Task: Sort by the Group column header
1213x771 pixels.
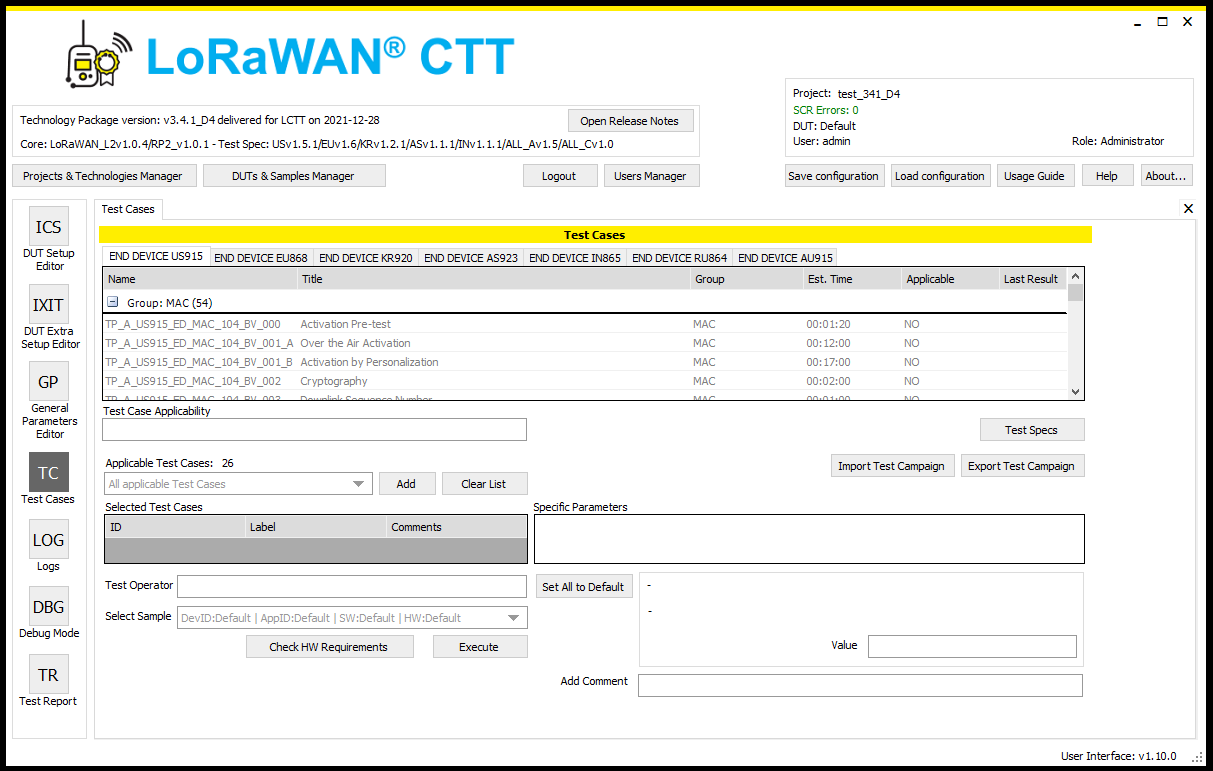Action: click(x=747, y=279)
